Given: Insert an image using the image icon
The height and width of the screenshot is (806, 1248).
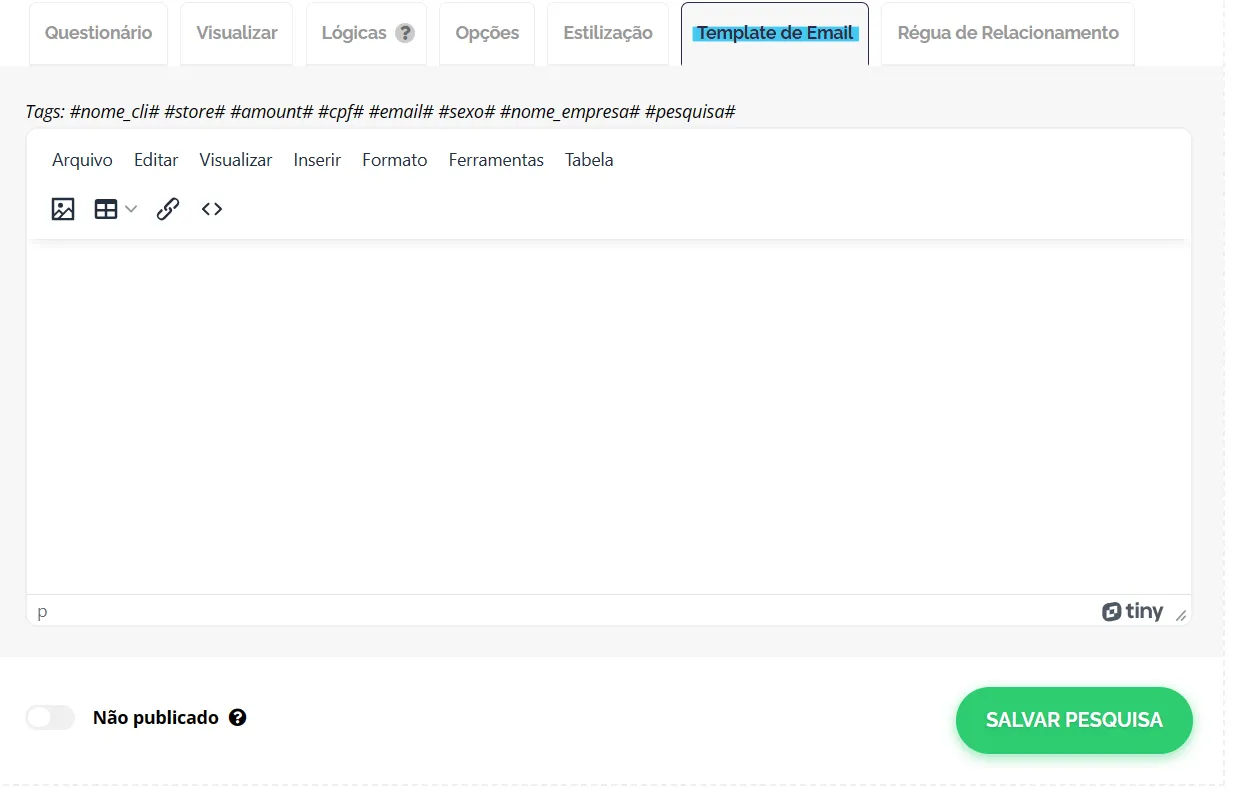Looking at the screenshot, I should 63,209.
